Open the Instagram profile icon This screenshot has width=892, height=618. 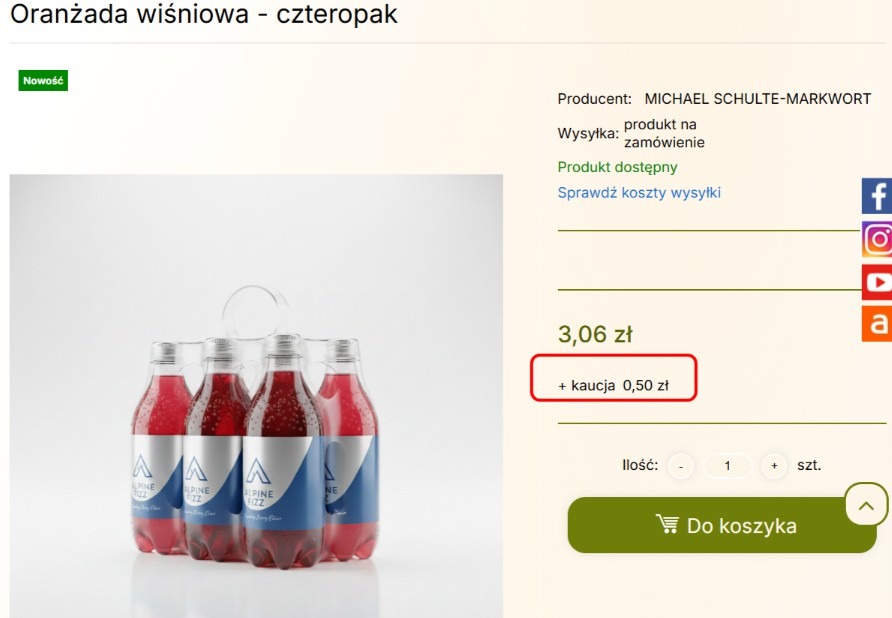tap(877, 239)
